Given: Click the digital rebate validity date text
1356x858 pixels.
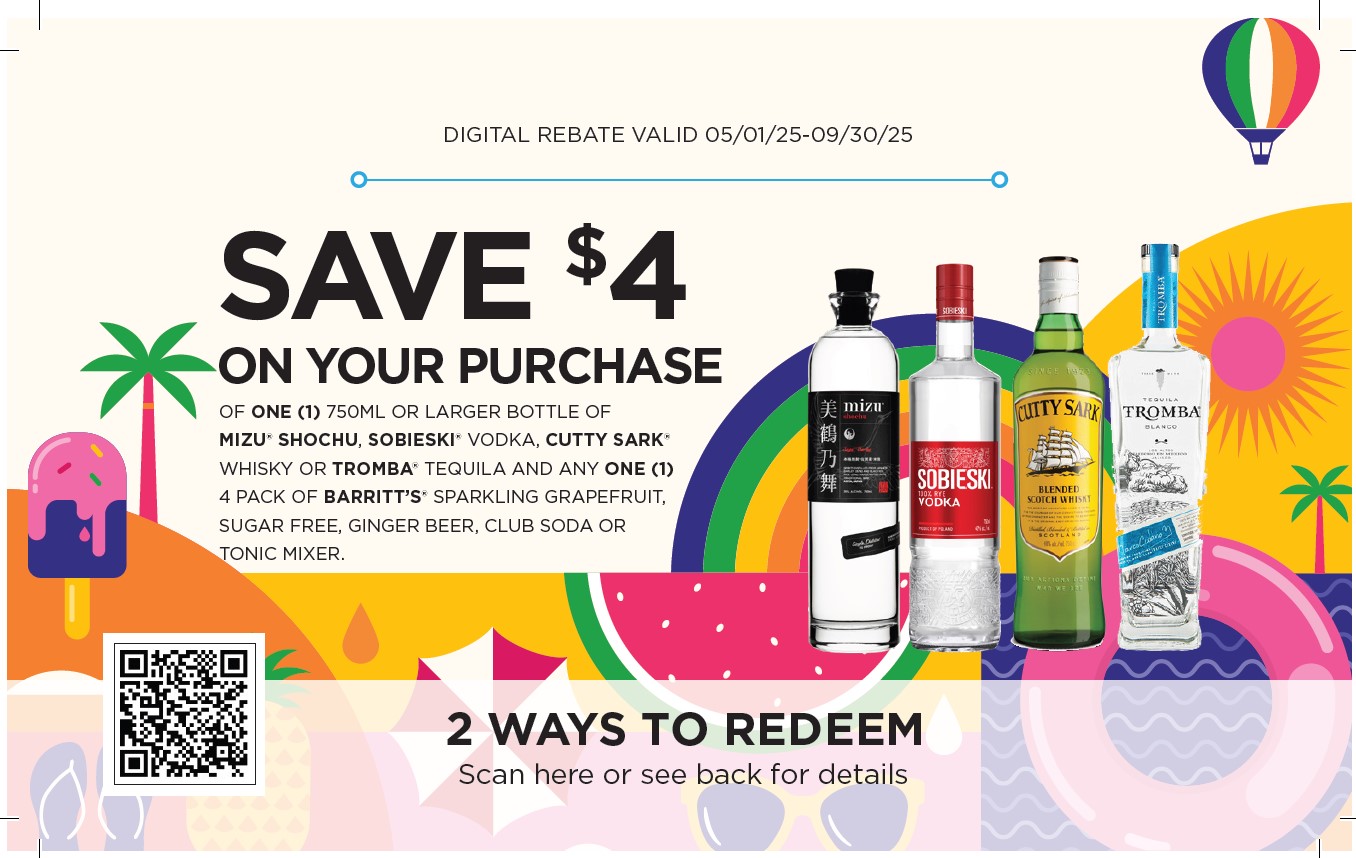Looking at the screenshot, I should point(678,134).
